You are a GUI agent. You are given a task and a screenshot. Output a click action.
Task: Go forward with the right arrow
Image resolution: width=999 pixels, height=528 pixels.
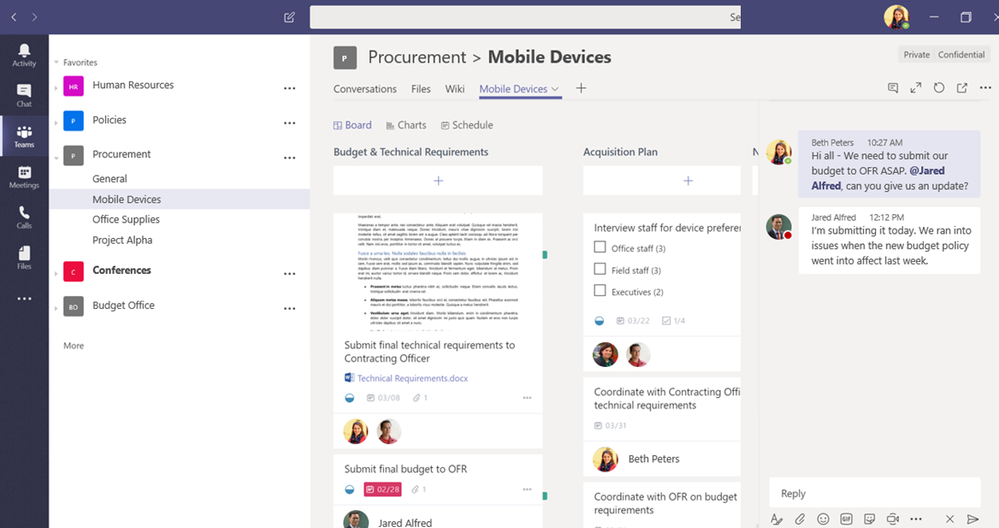(34, 17)
